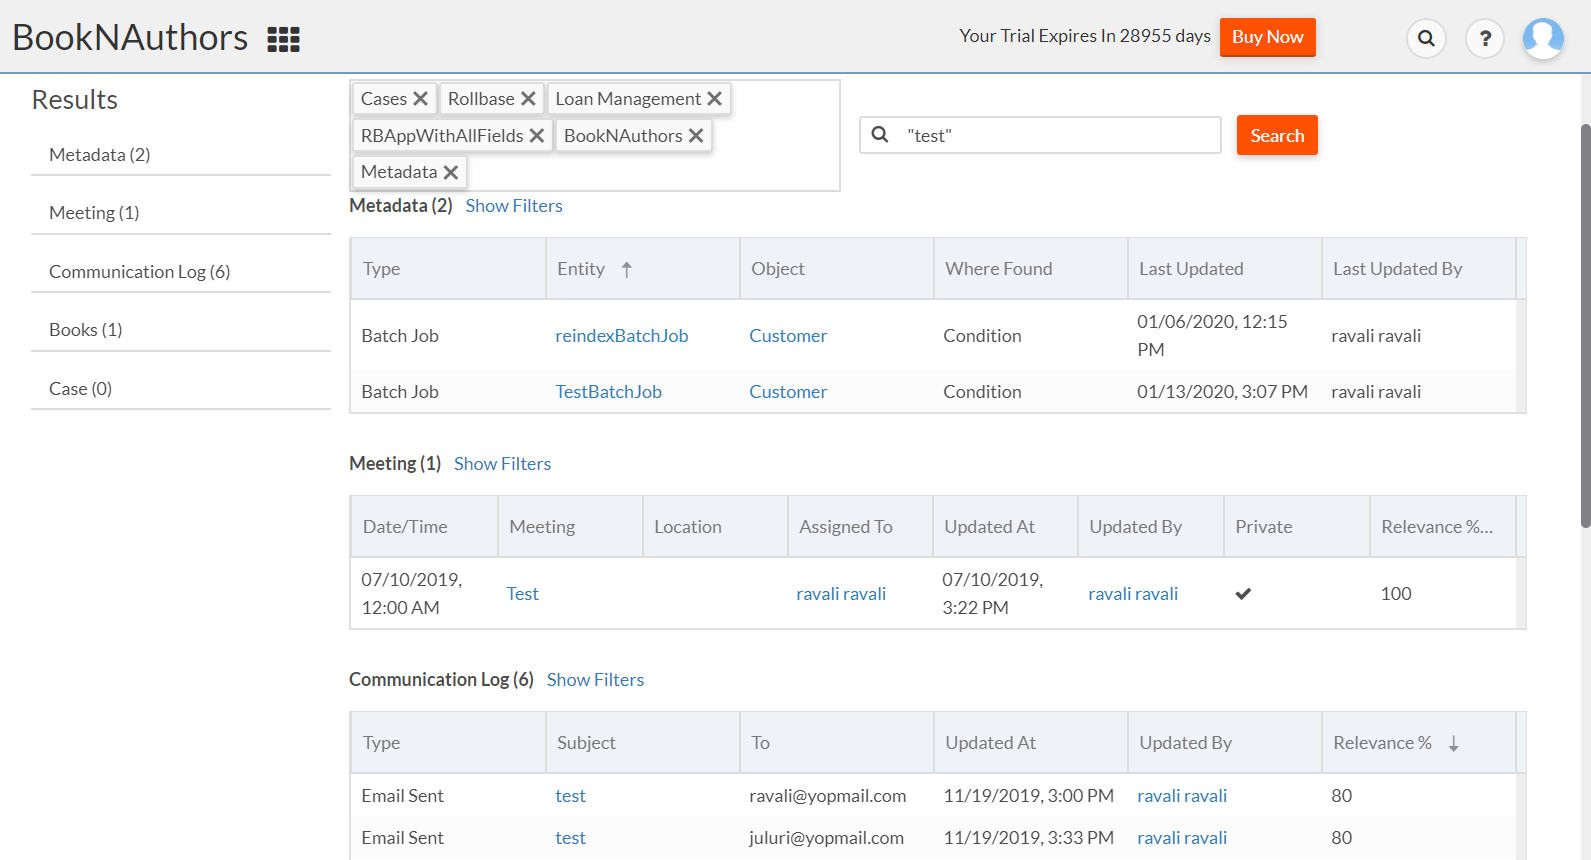Remove the Metadata filter tag
Viewport: 1591px width, 860px height.
click(x=451, y=172)
